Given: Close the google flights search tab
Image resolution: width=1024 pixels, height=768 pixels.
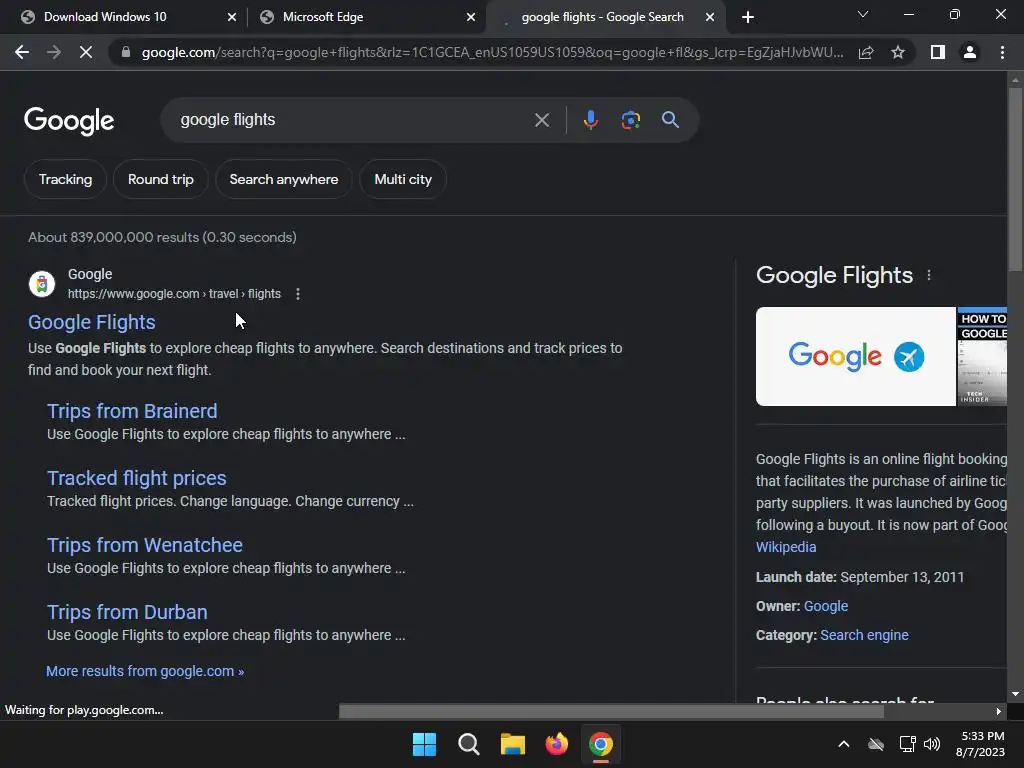Looking at the screenshot, I should point(710,17).
